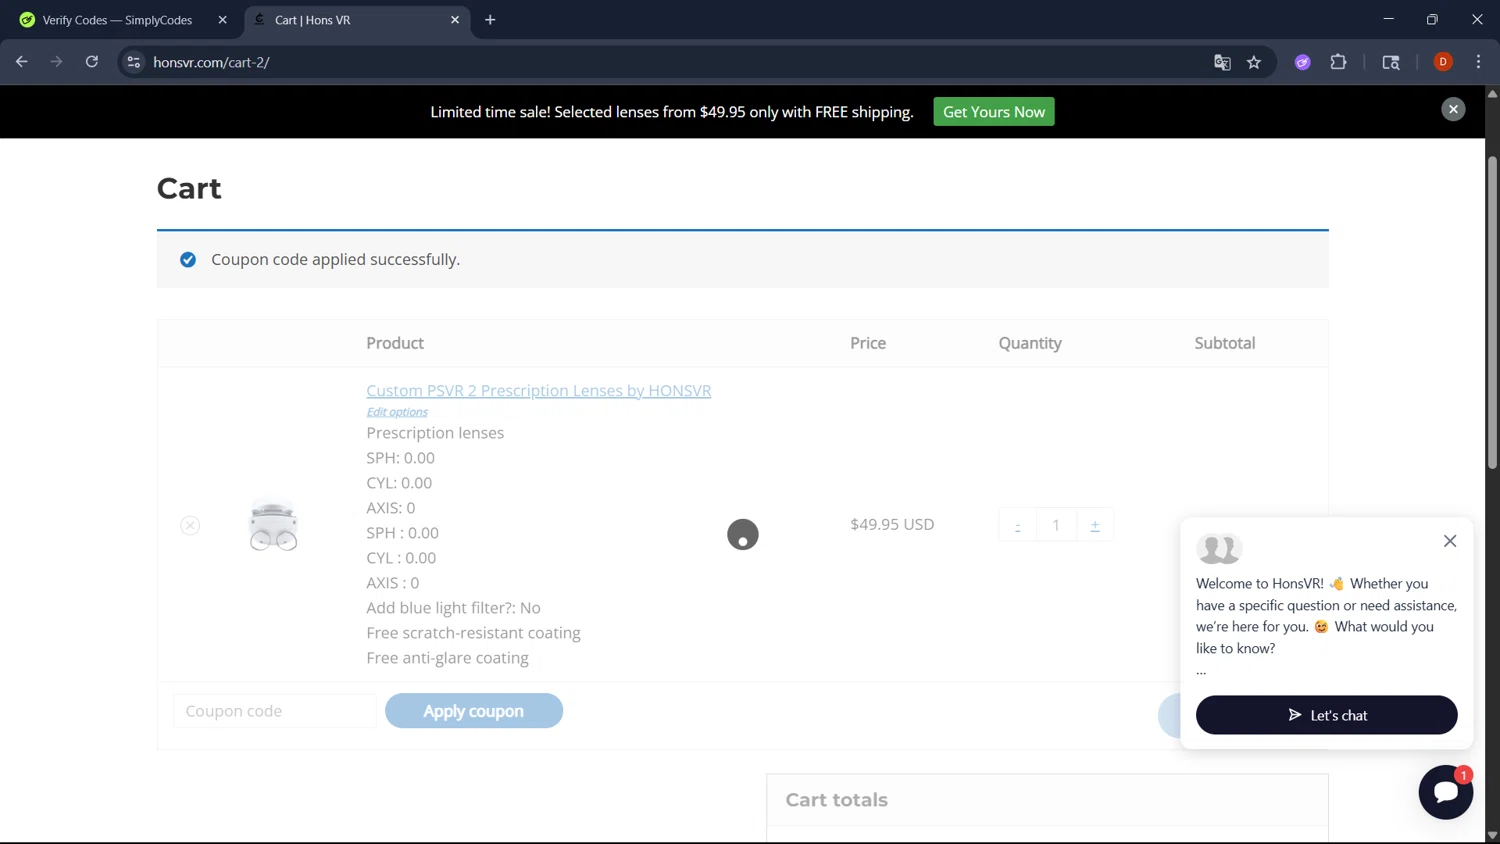
Task: Click Coupon code applied successfully message
Action: 335,259
